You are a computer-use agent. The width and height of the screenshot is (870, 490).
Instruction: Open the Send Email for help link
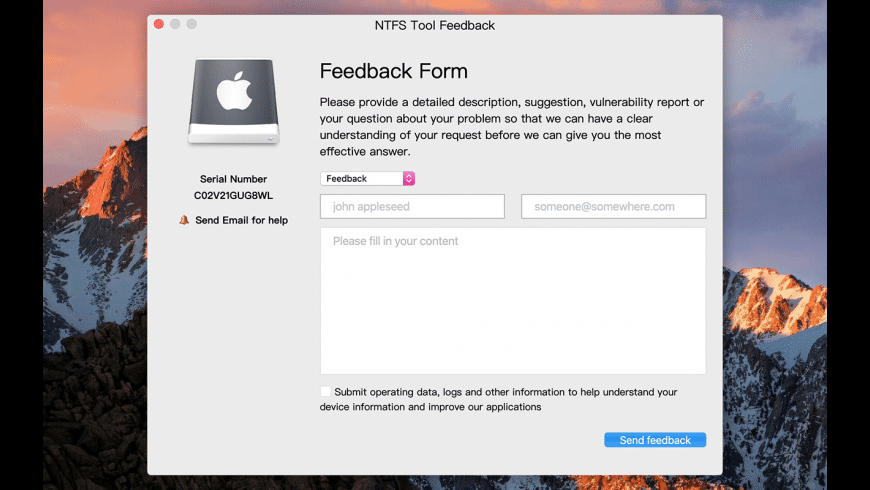coord(241,220)
